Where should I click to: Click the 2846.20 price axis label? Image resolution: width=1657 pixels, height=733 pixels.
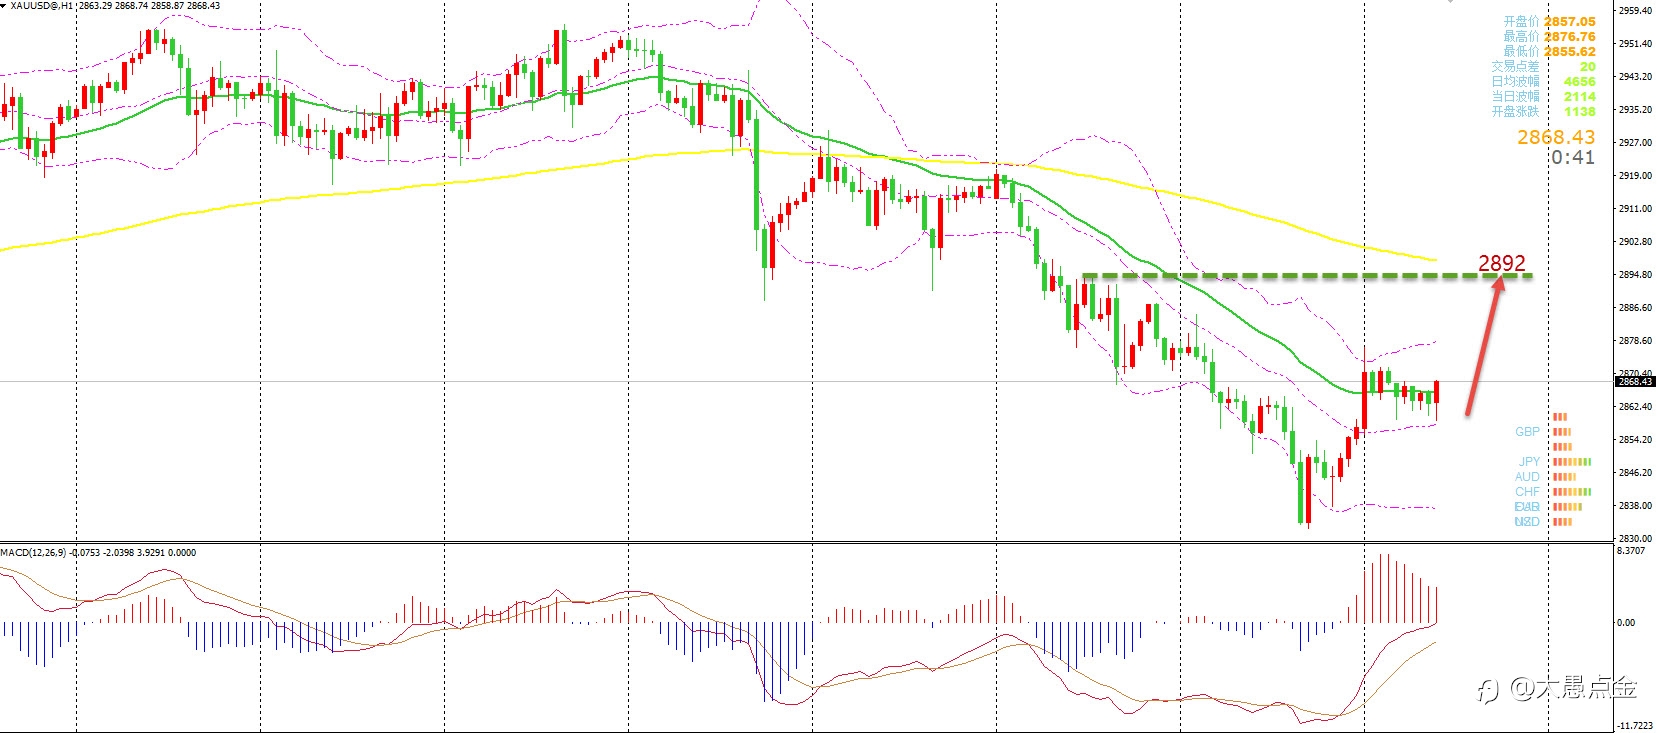1634,473
